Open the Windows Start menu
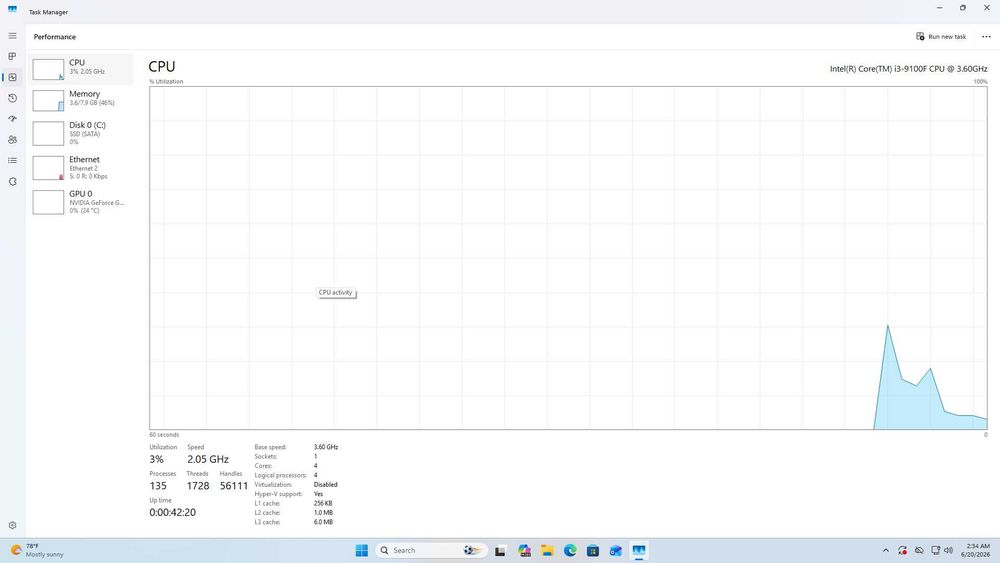1000x563 pixels. click(x=362, y=550)
